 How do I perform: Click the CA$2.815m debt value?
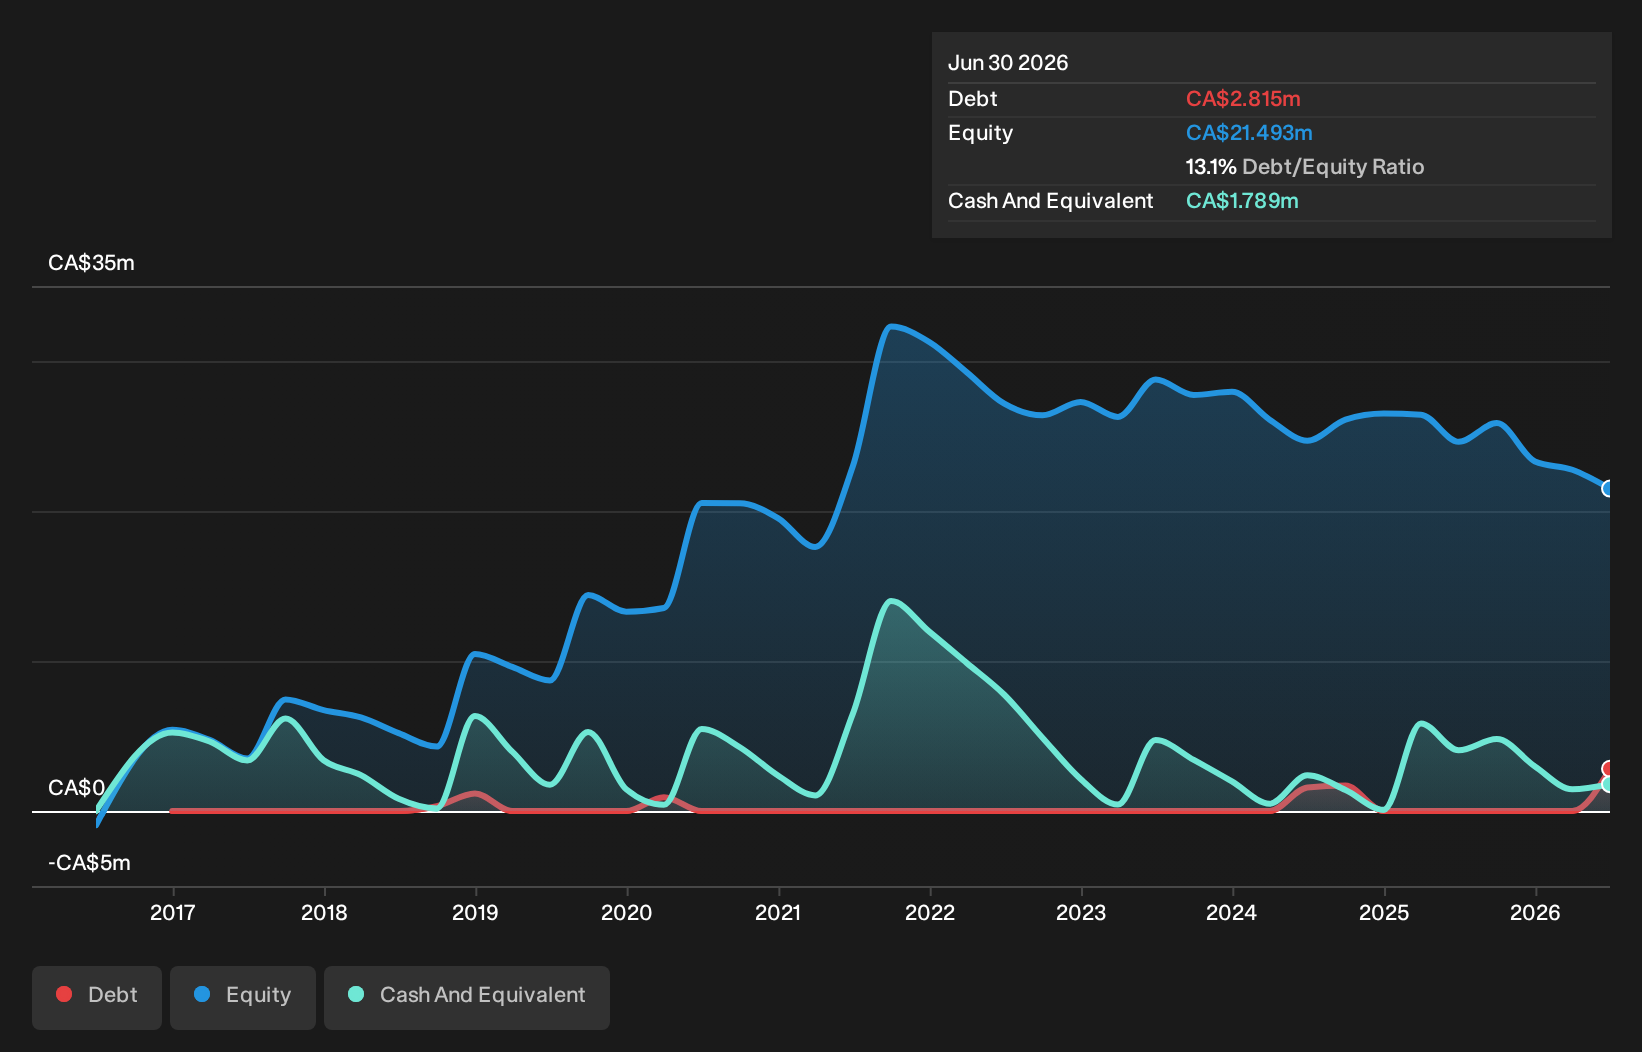point(1243,99)
